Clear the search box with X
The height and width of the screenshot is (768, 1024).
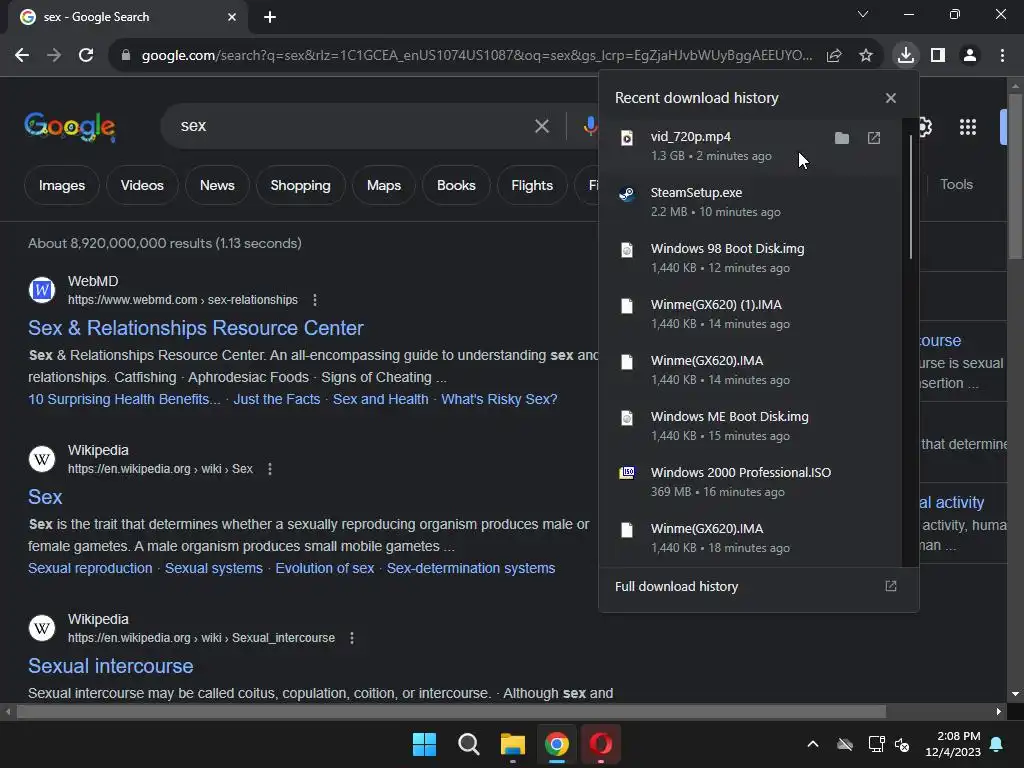click(541, 126)
